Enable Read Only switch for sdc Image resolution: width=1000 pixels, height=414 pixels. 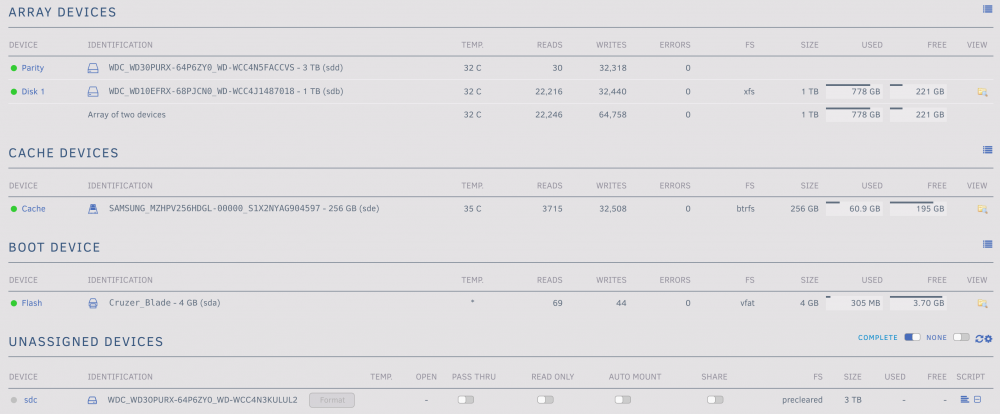tap(545, 400)
